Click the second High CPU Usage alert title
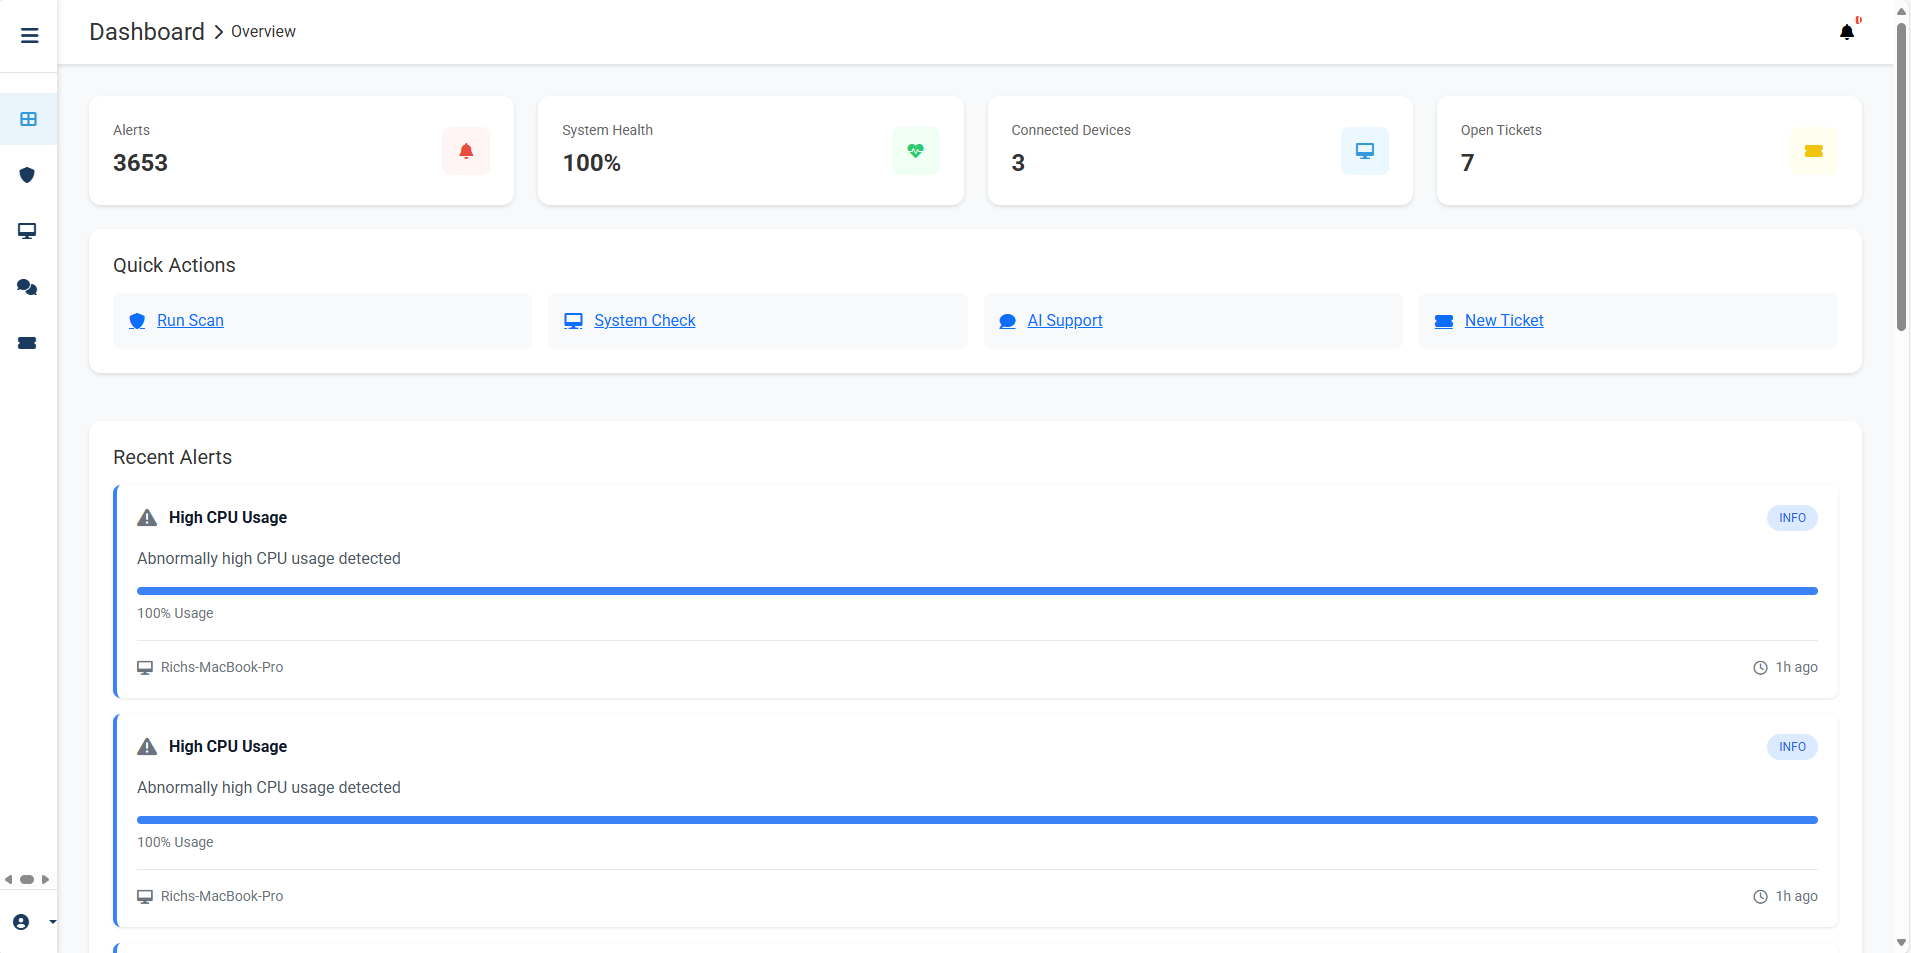Image resolution: width=1911 pixels, height=953 pixels. [228, 747]
